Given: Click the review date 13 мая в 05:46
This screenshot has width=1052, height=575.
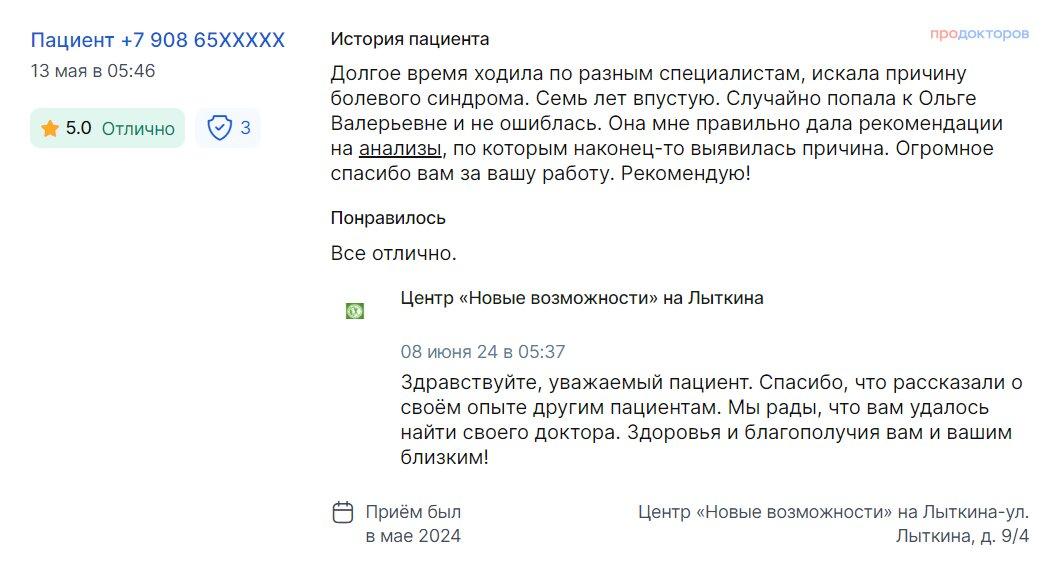Looking at the screenshot, I should (93, 71).
